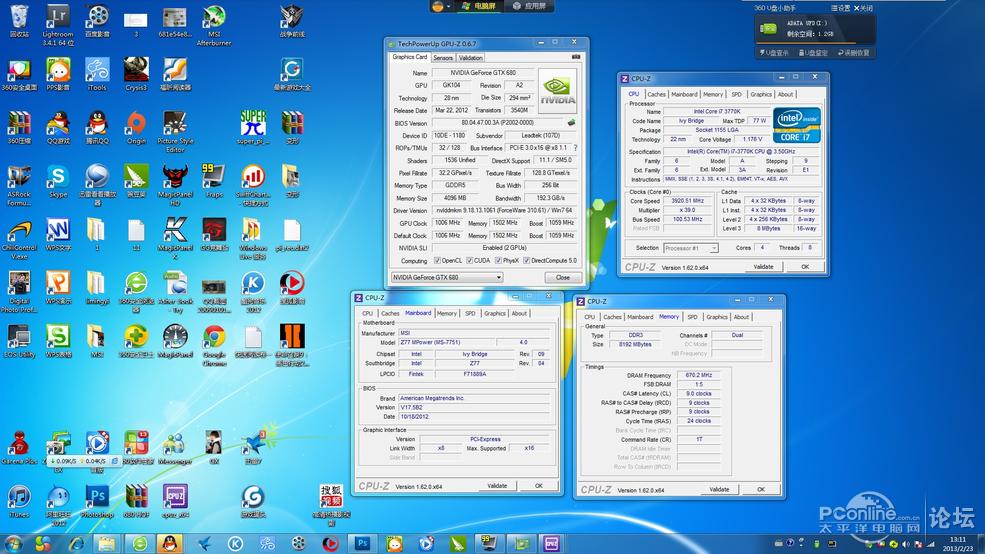Open the Caches tab in the CPU-Z processor window

click(x=656, y=94)
